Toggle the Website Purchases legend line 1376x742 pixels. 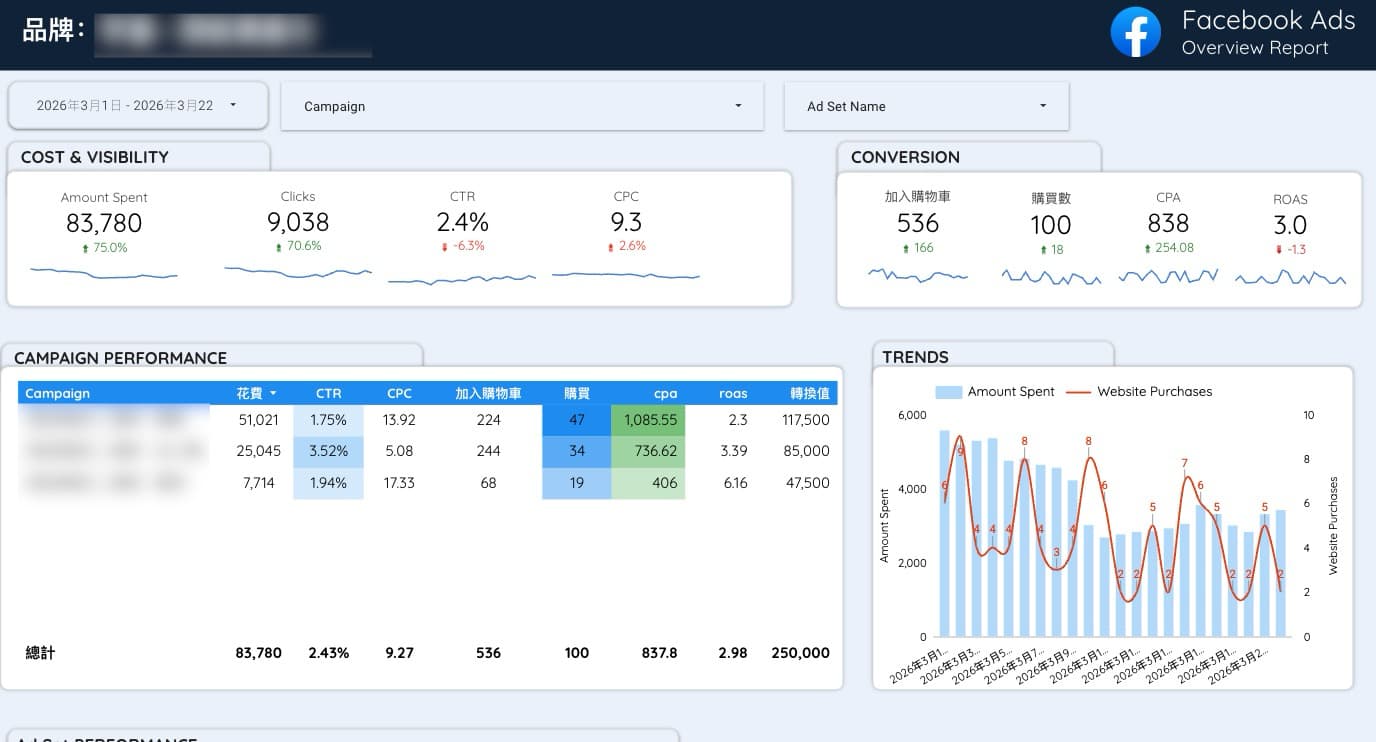(1078, 392)
